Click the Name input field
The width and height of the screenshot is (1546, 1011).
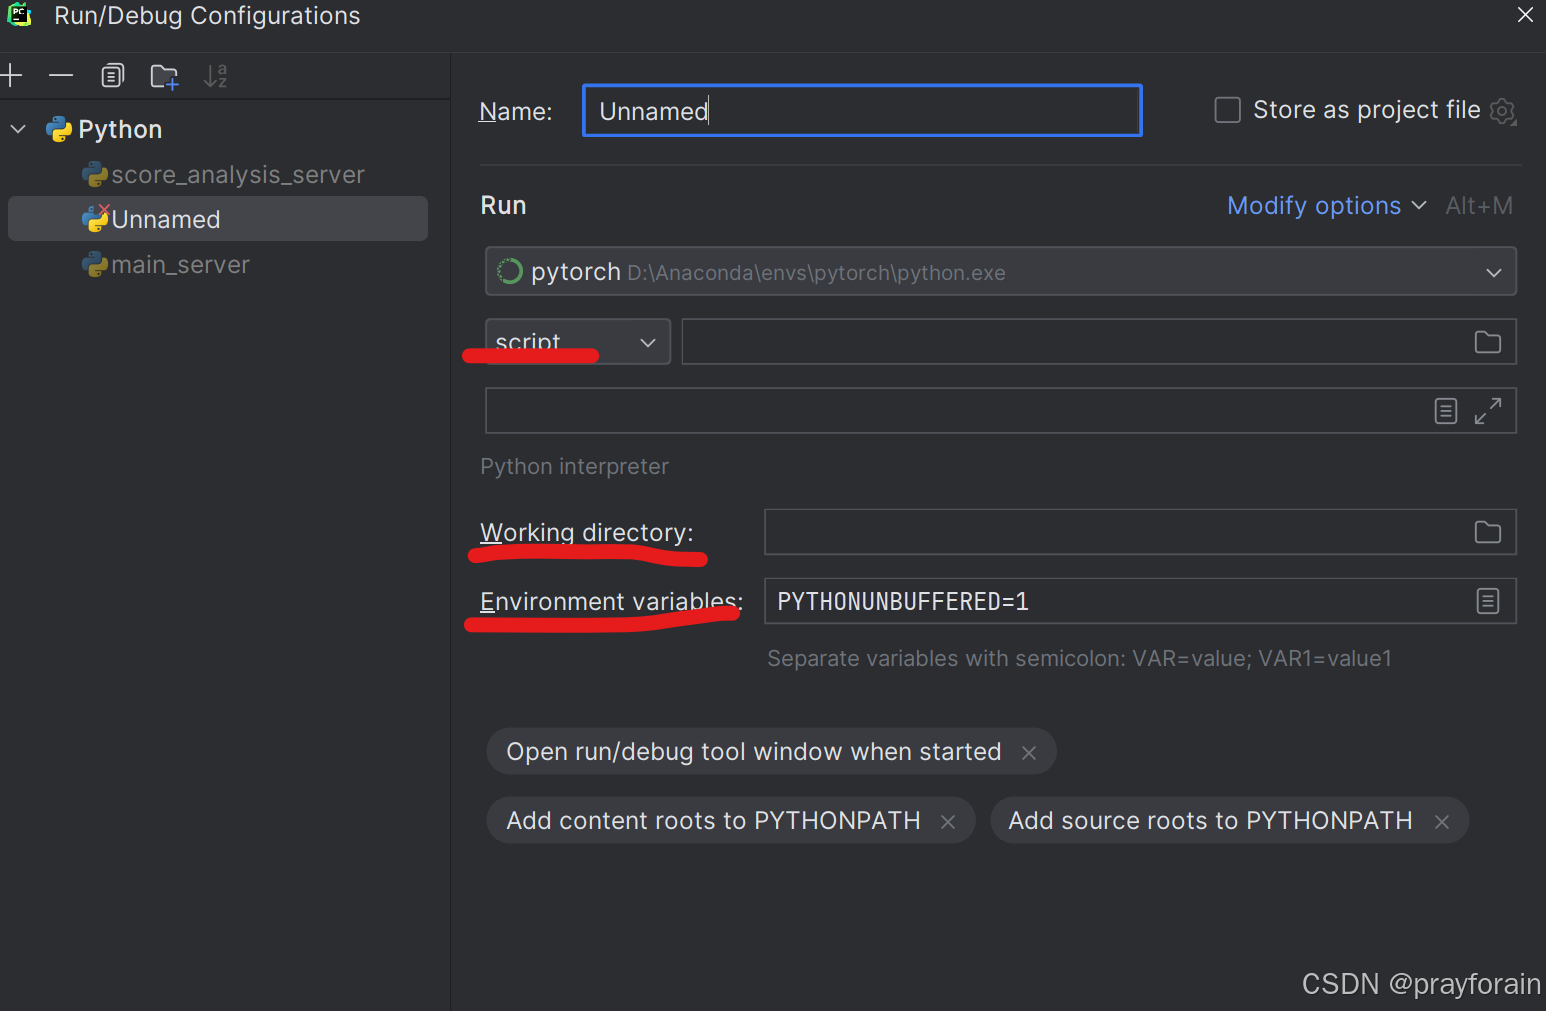pyautogui.click(x=861, y=111)
